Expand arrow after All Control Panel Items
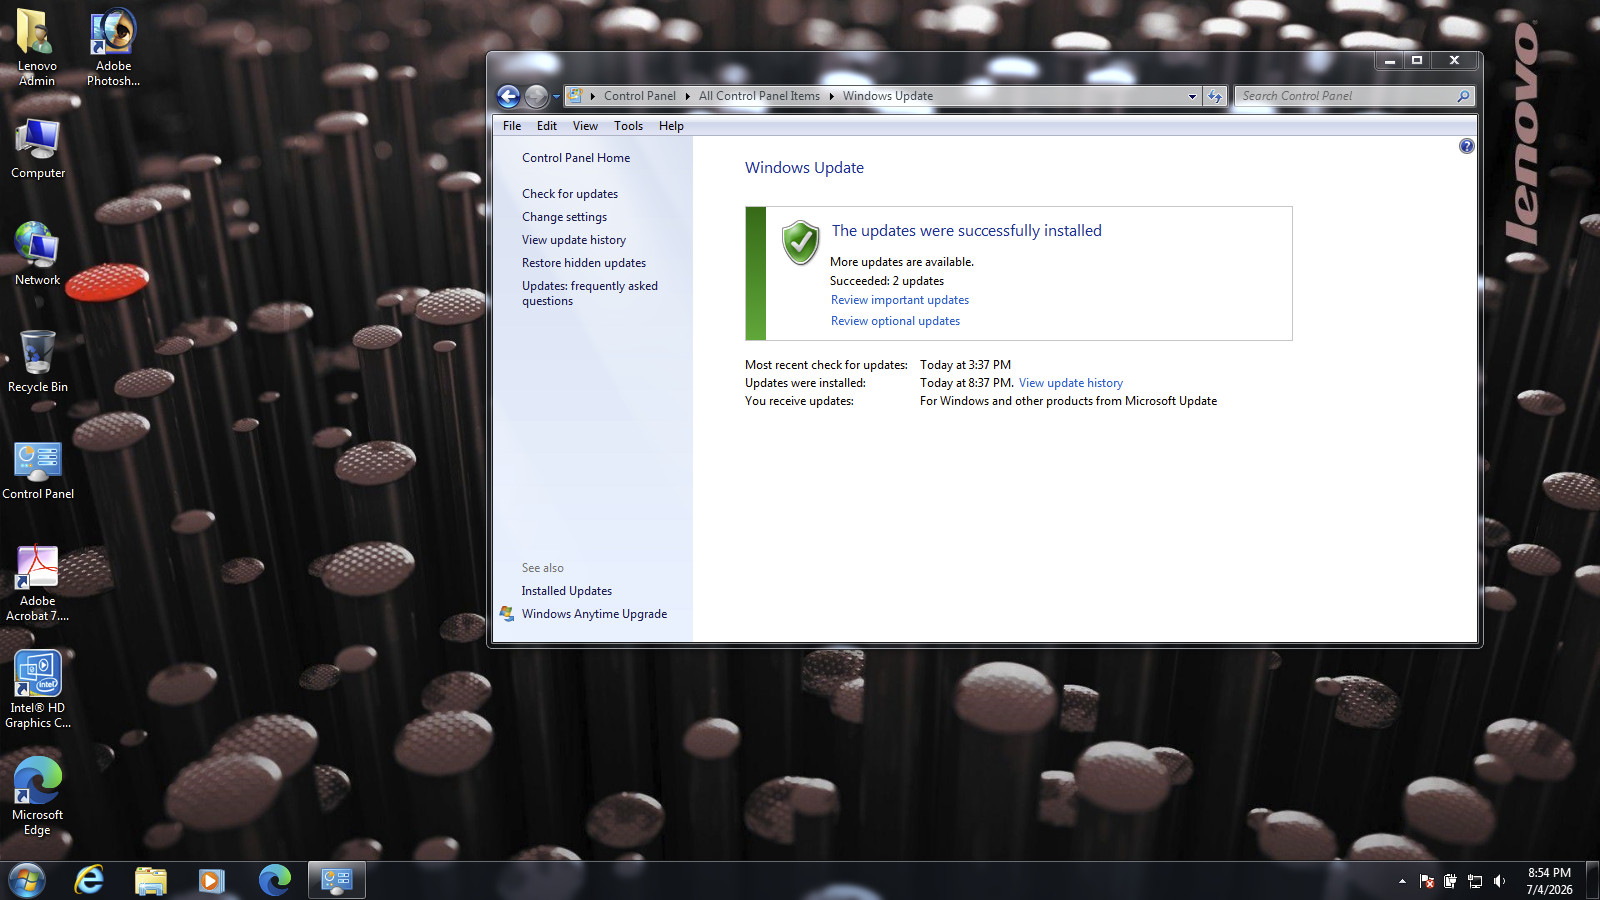 (831, 96)
